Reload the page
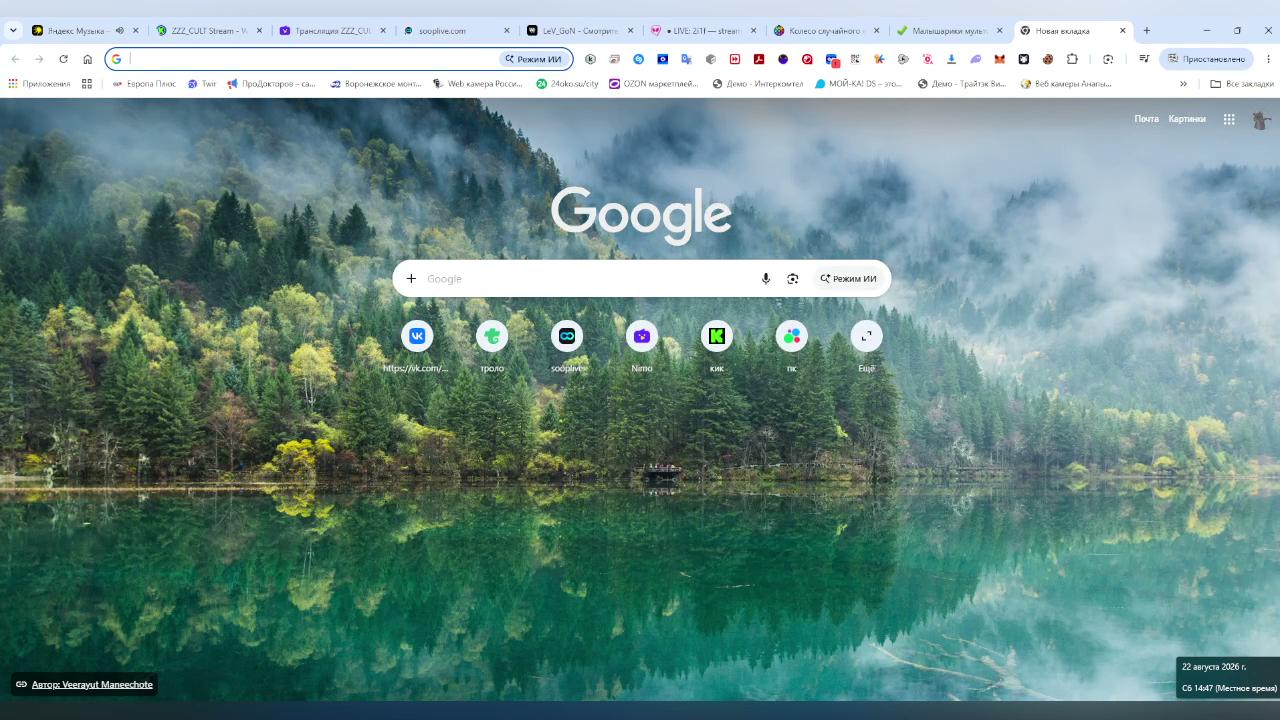The image size is (1280, 720). pyautogui.click(x=63, y=59)
